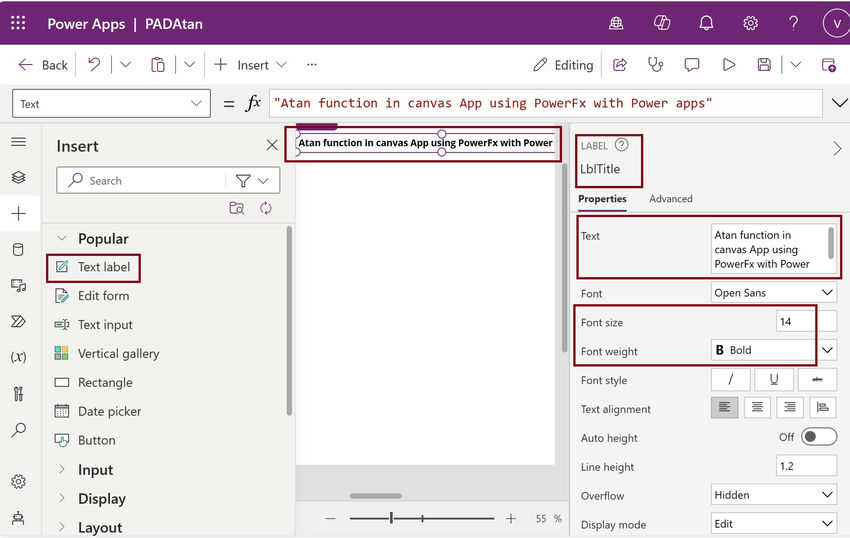Image resolution: width=850 pixels, height=538 pixels.
Task: Open the Power Automate icon in sidebar
Action: tap(18, 321)
